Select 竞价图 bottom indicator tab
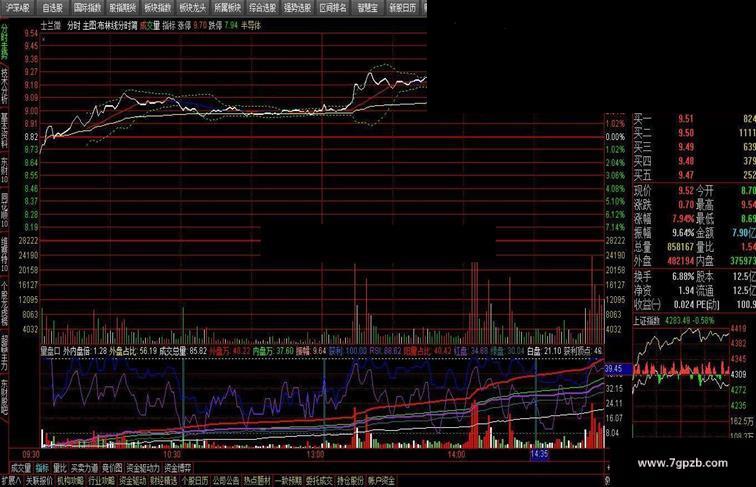 coord(112,468)
